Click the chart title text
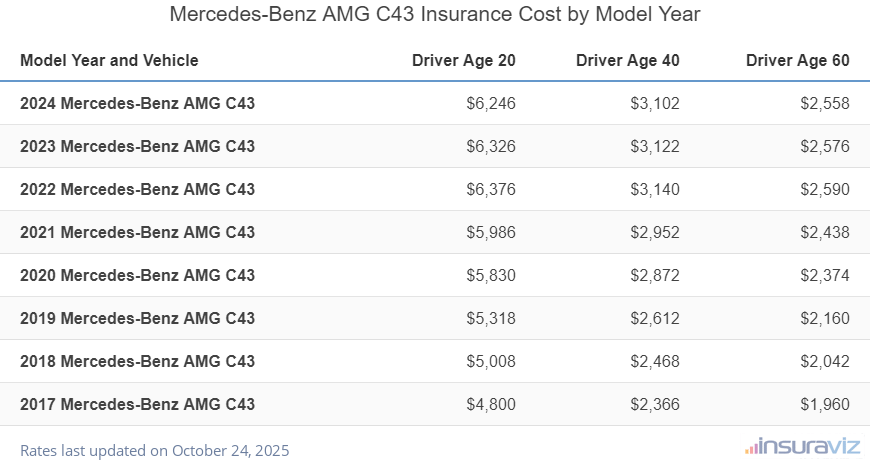Viewport: 870px width, 466px height. tap(435, 15)
